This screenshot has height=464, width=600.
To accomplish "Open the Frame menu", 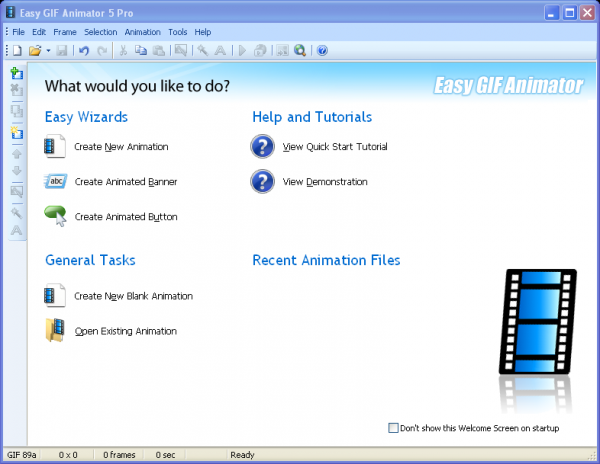I will coord(65,32).
